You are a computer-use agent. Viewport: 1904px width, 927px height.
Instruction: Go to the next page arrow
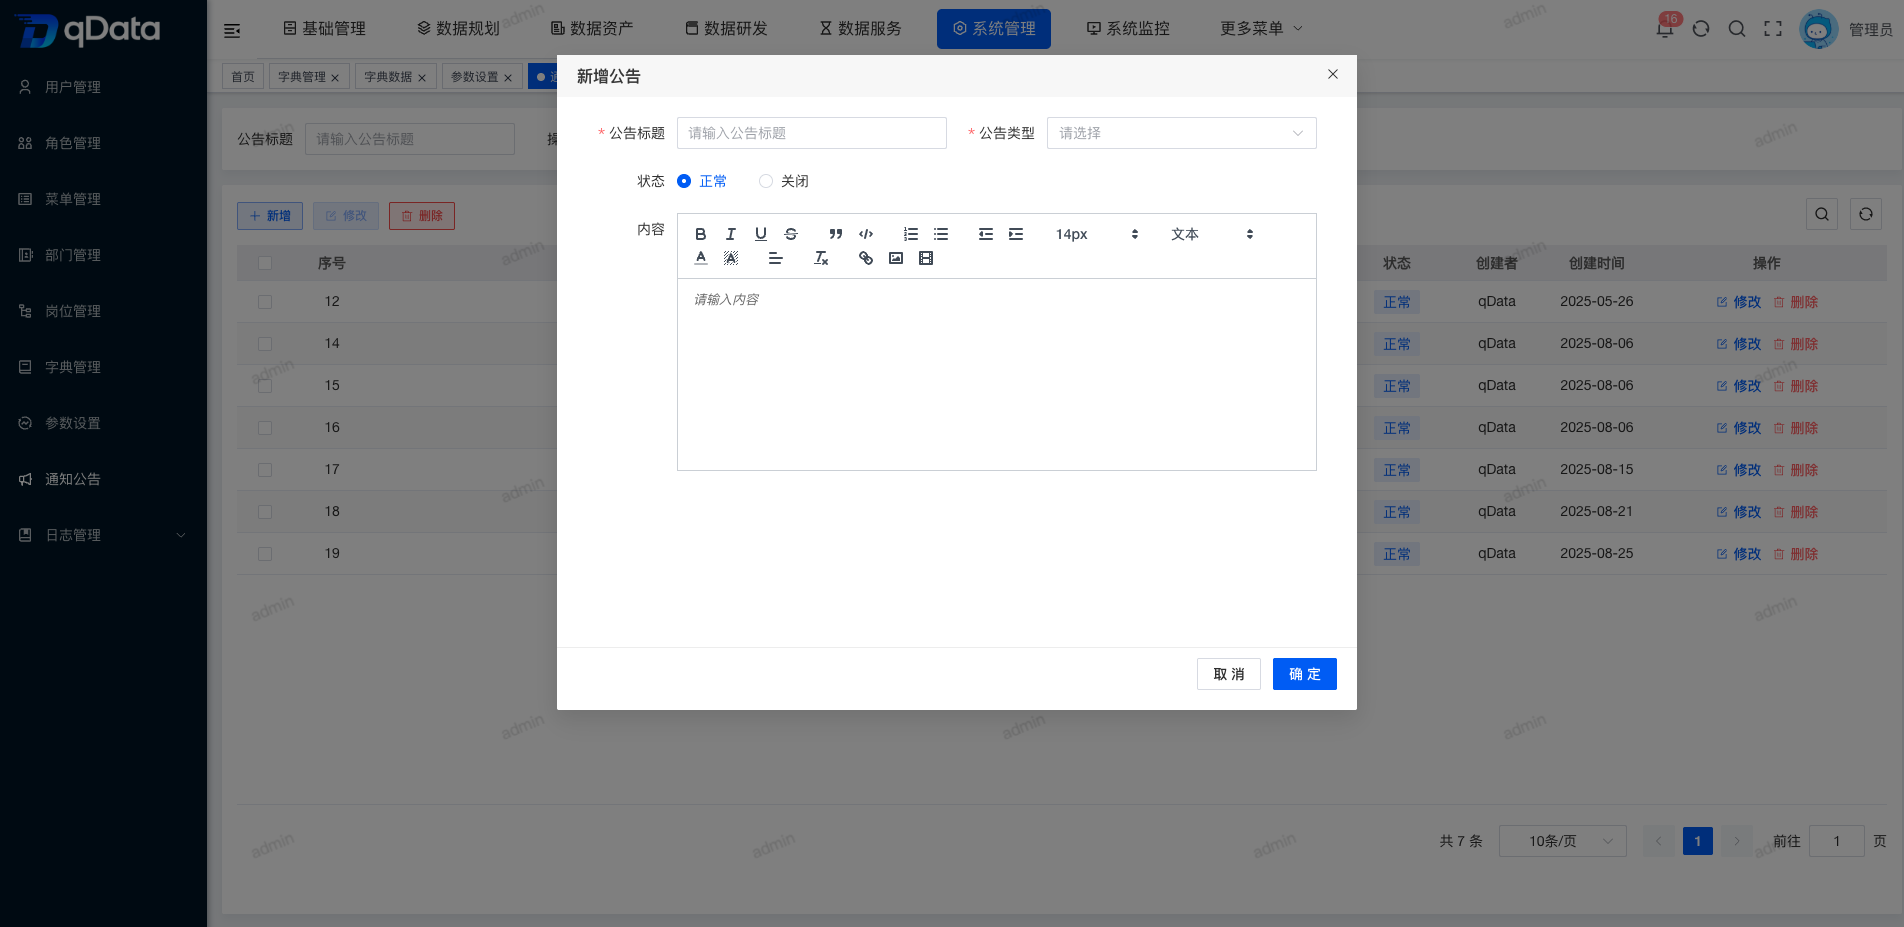1737,841
